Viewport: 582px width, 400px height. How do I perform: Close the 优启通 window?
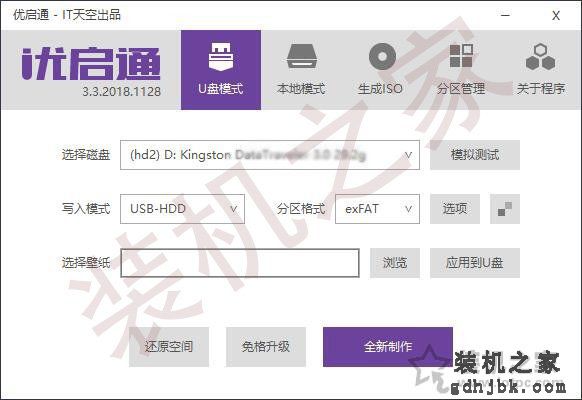pyautogui.click(x=556, y=15)
